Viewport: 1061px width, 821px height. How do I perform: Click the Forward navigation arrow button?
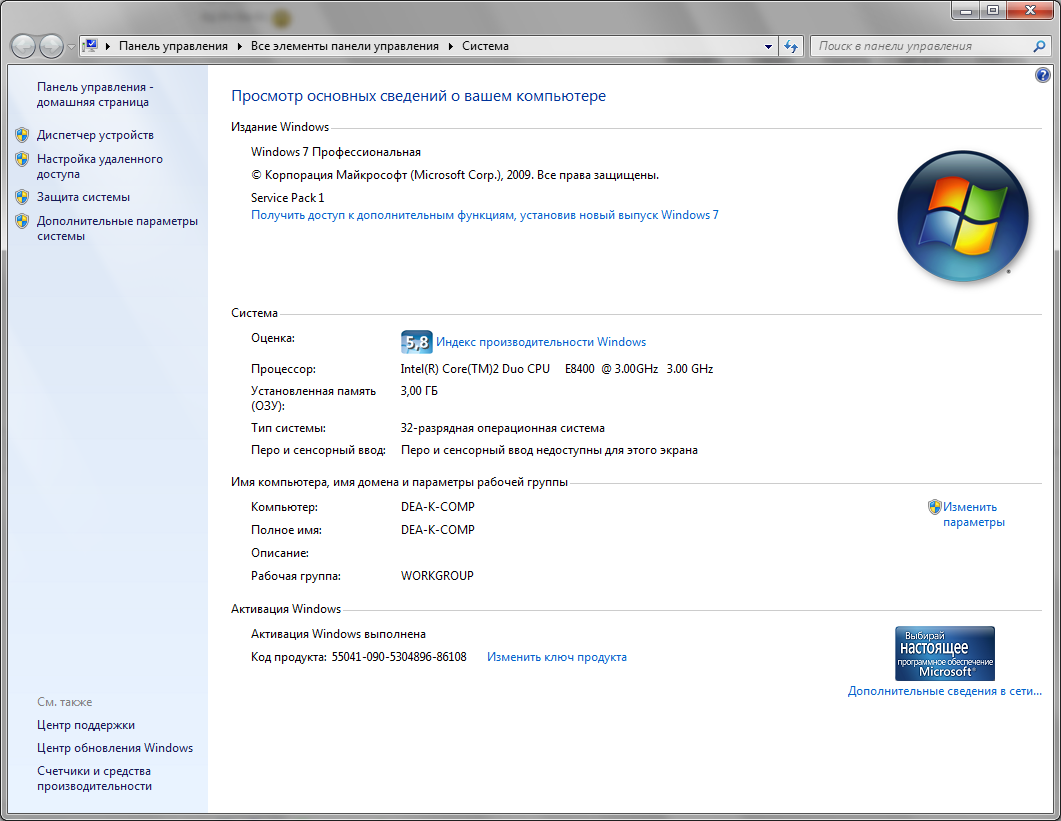51,46
